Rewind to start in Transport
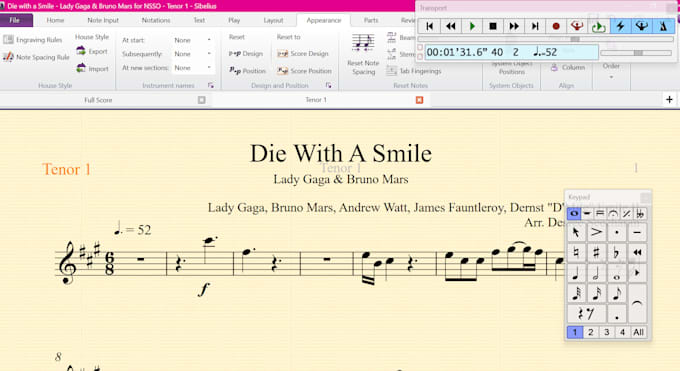The width and height of the screenshot is (680, 371). (x=429, y=26)
